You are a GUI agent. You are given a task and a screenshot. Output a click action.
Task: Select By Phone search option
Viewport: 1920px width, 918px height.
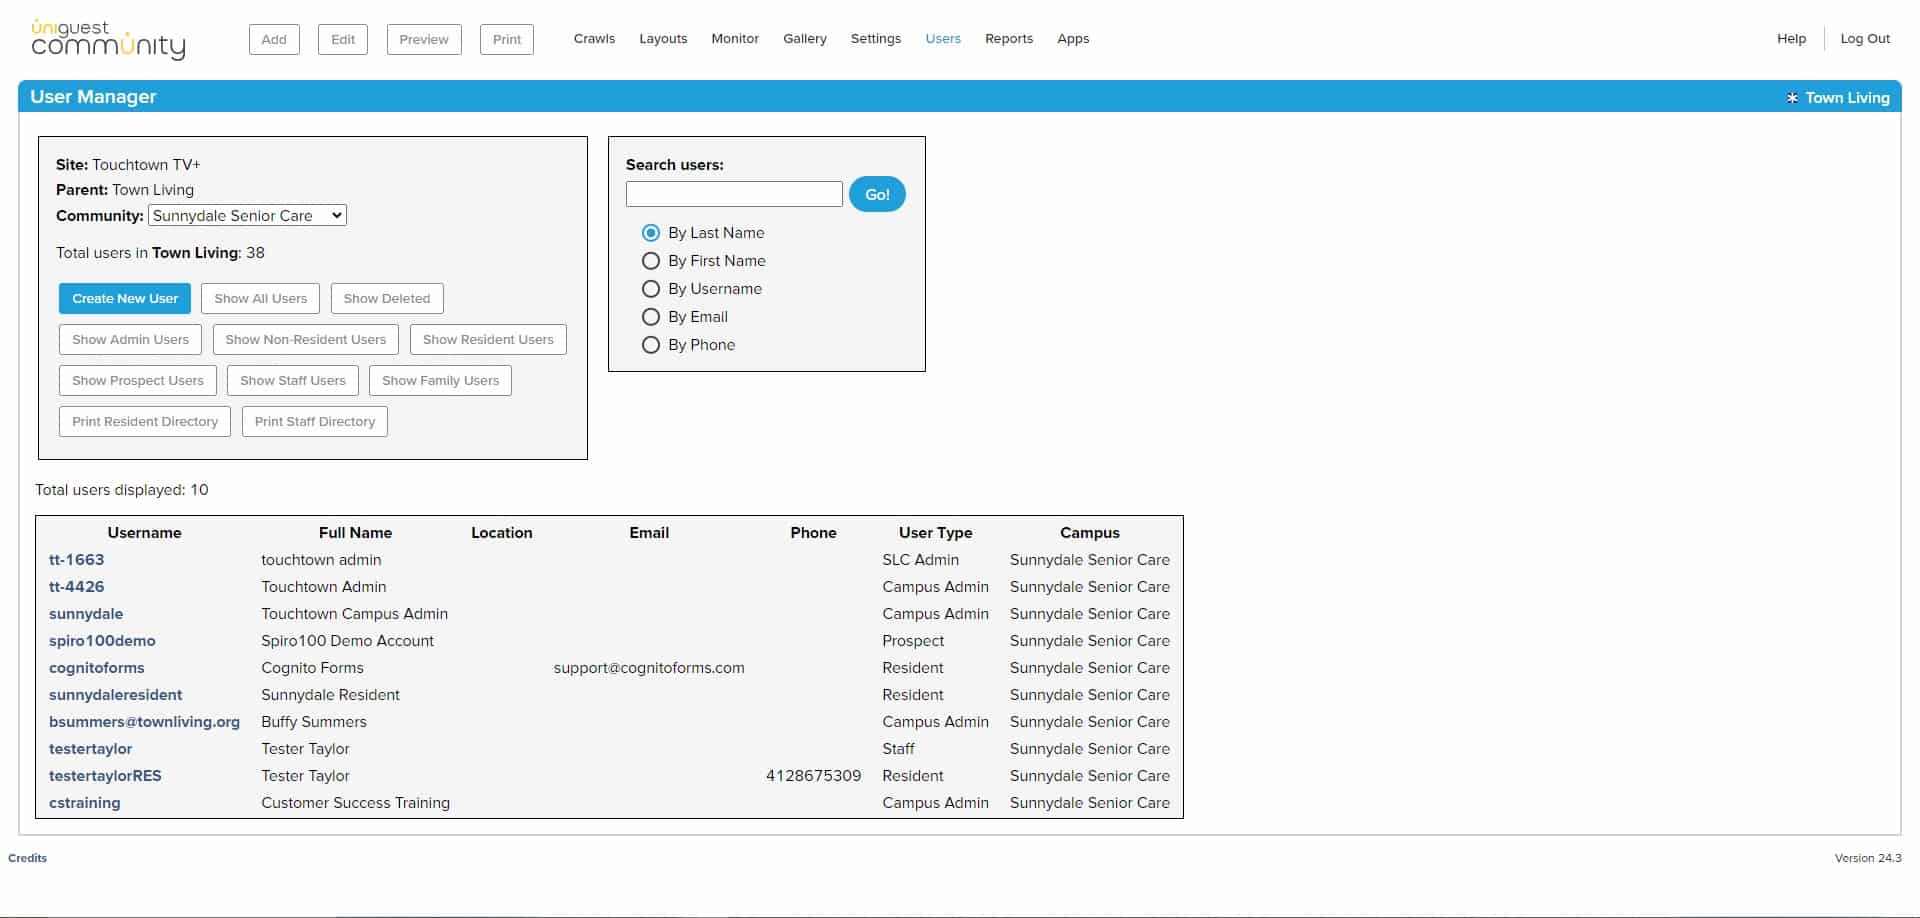pyautogui.click(x=651, y=345)
